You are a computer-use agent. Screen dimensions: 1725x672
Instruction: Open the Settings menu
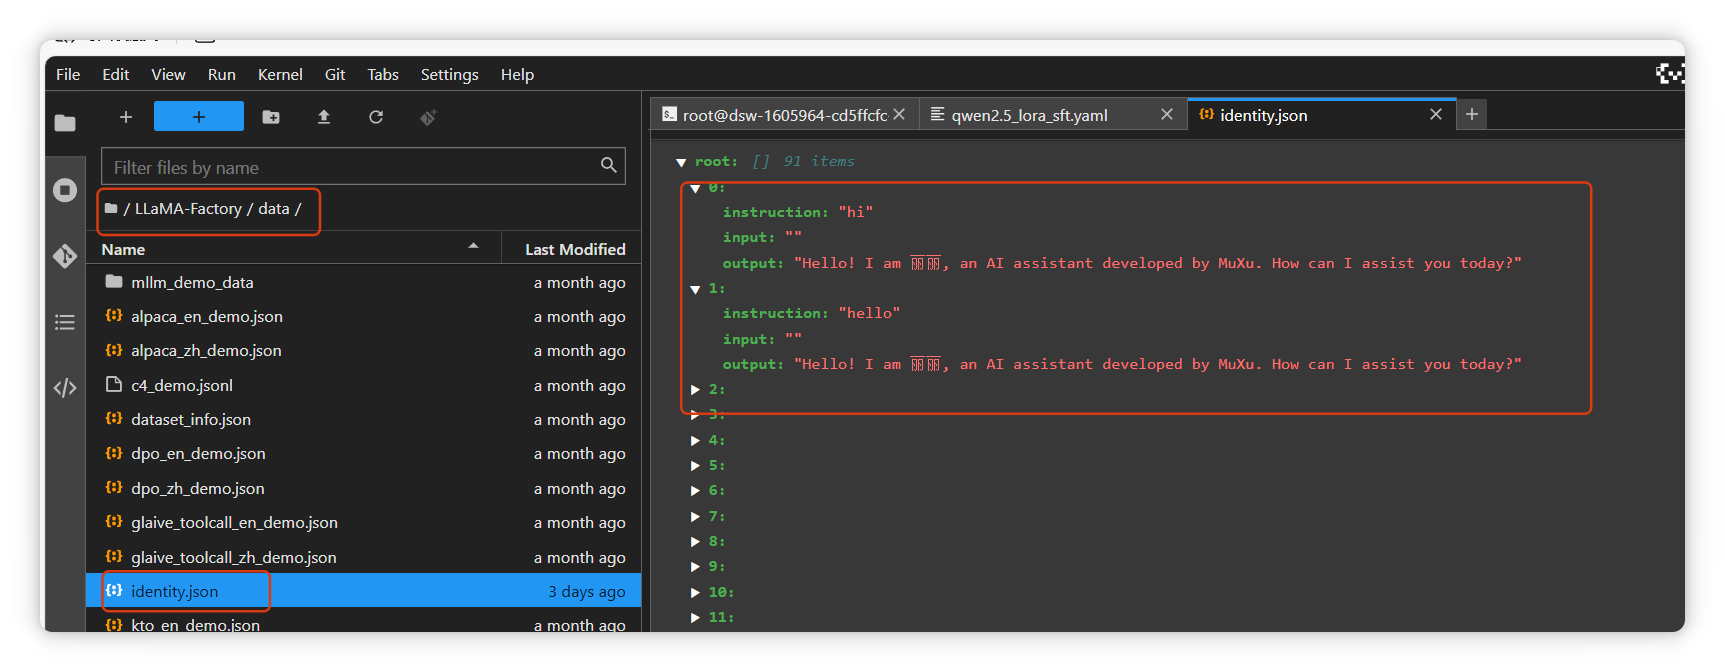449,74
